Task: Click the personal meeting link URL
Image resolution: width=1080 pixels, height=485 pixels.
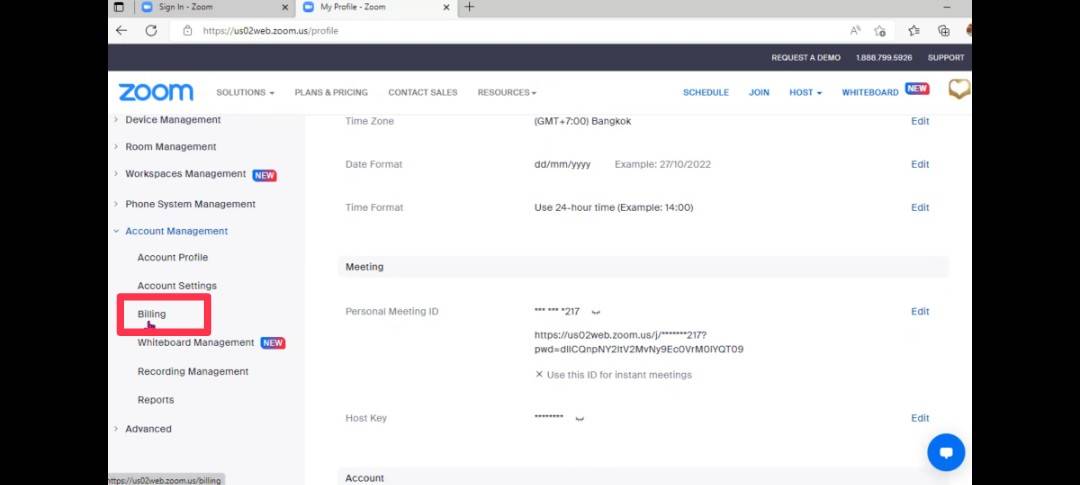Action: [x=638, y=342]
